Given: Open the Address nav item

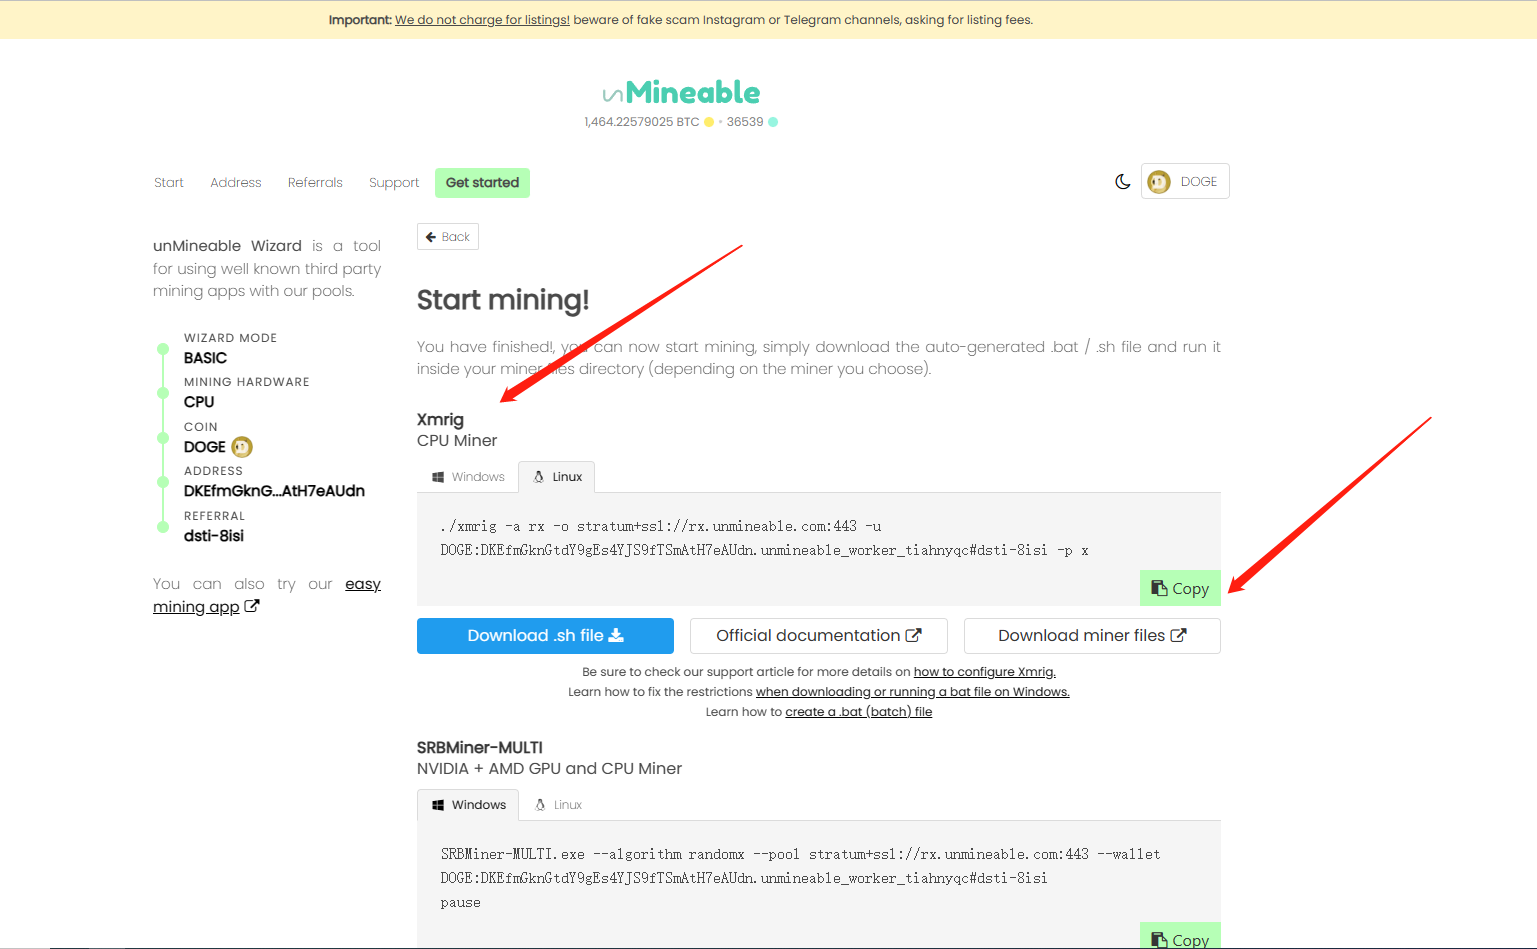Looking at the screenshot, I should (x=236, y=183).
